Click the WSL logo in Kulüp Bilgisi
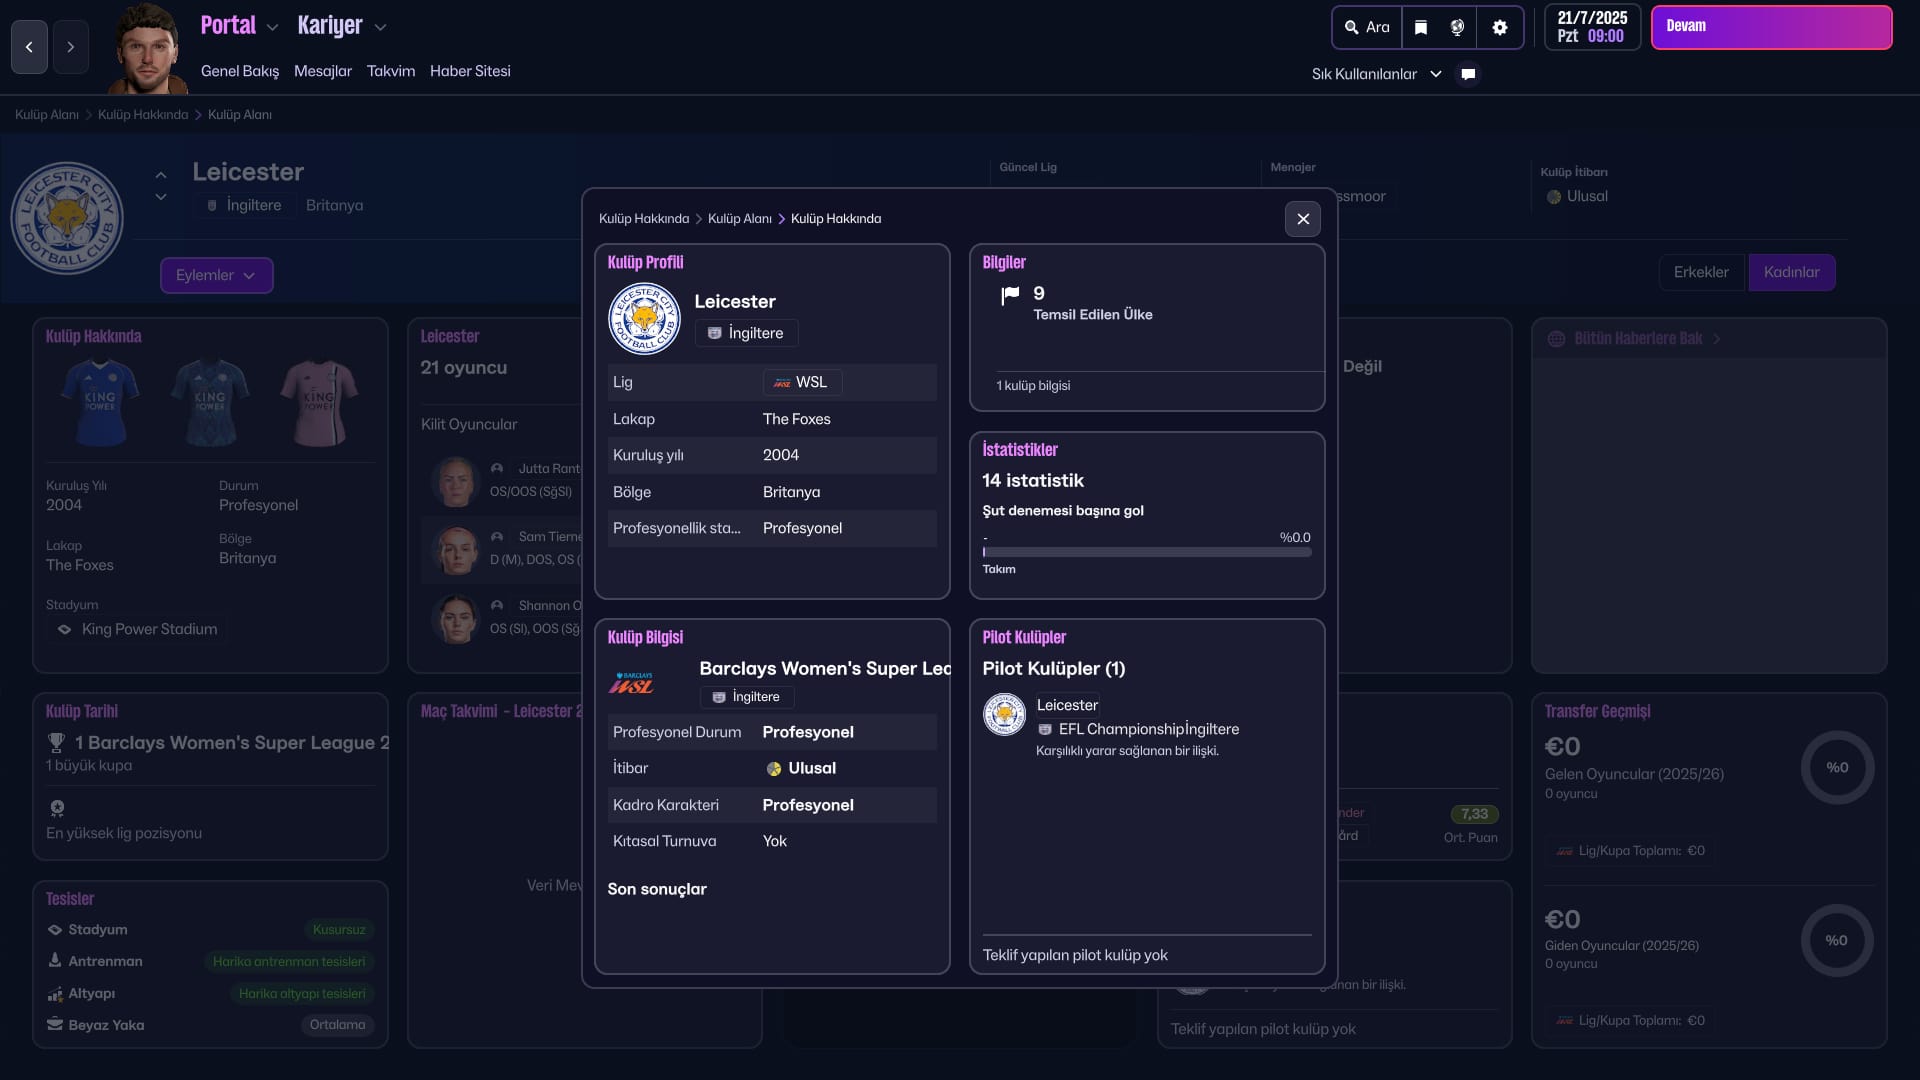 point(632,683)
